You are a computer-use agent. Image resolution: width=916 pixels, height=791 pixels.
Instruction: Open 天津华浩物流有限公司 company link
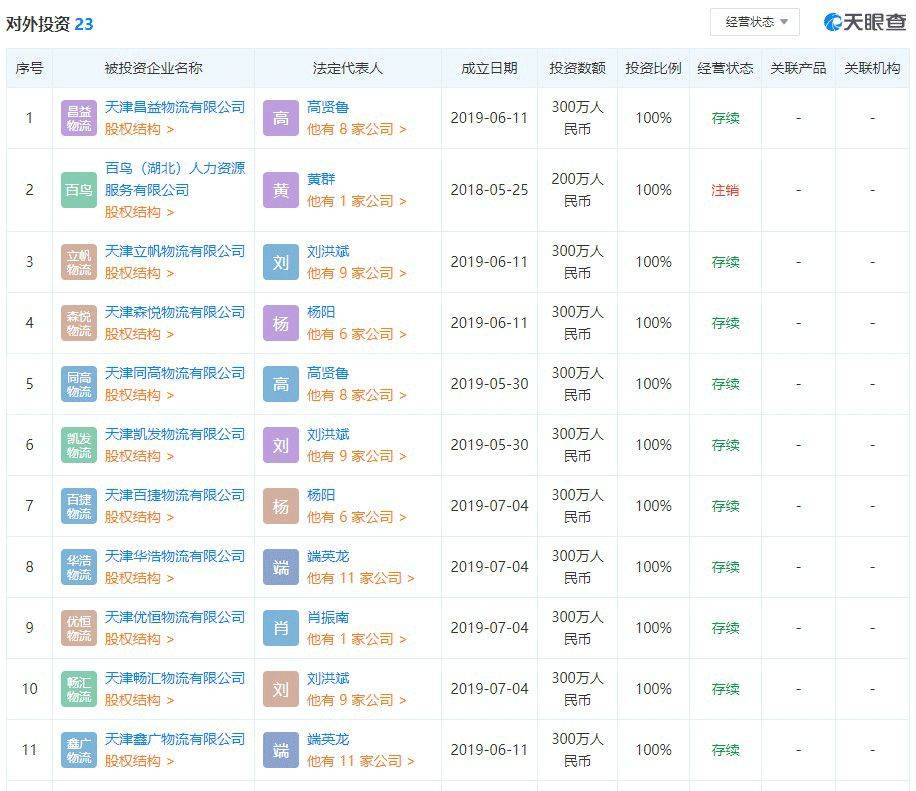(175, 557)
